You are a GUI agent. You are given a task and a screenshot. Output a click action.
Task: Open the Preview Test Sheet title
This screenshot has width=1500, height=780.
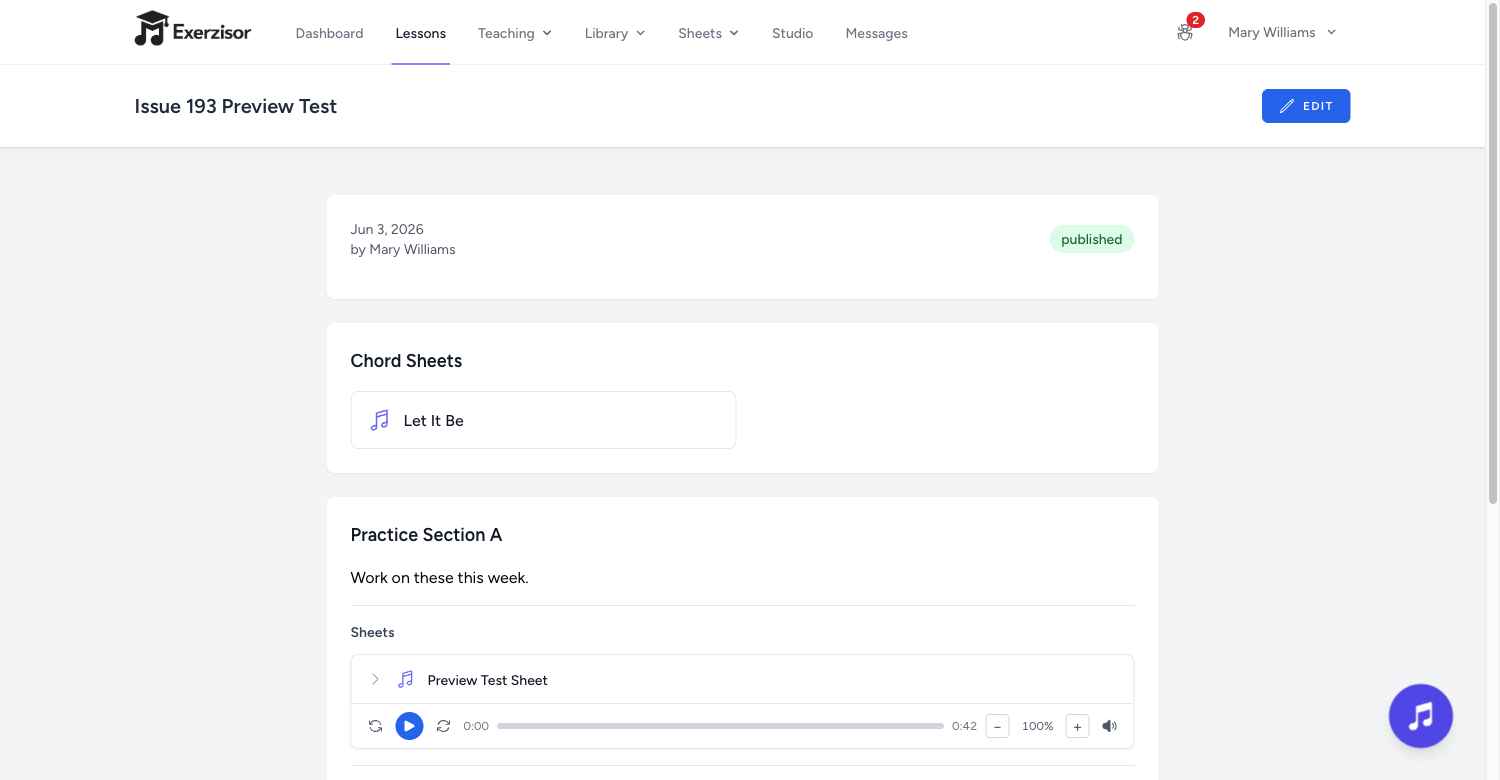point(487,680)
